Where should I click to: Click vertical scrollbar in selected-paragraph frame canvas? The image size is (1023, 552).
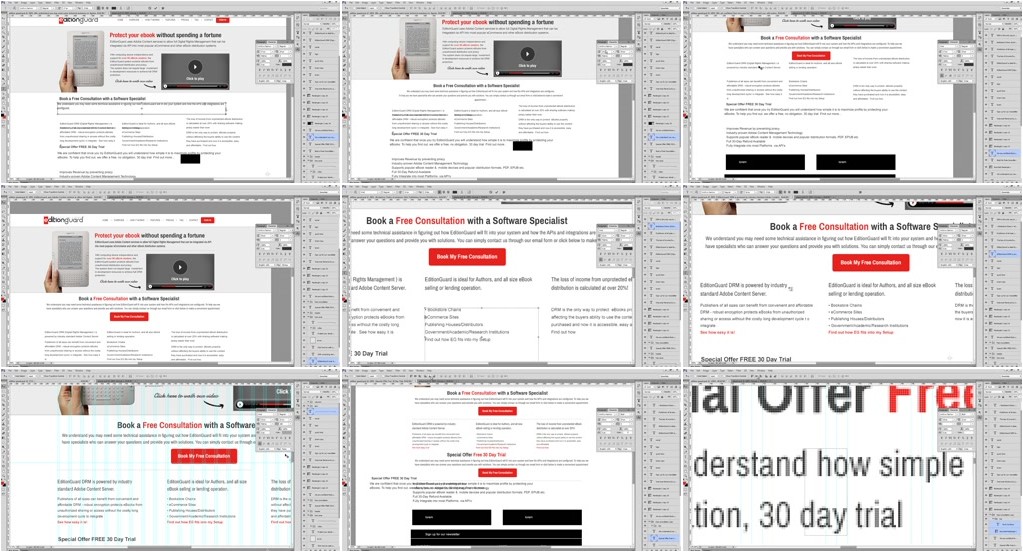(x=292, y=98)
